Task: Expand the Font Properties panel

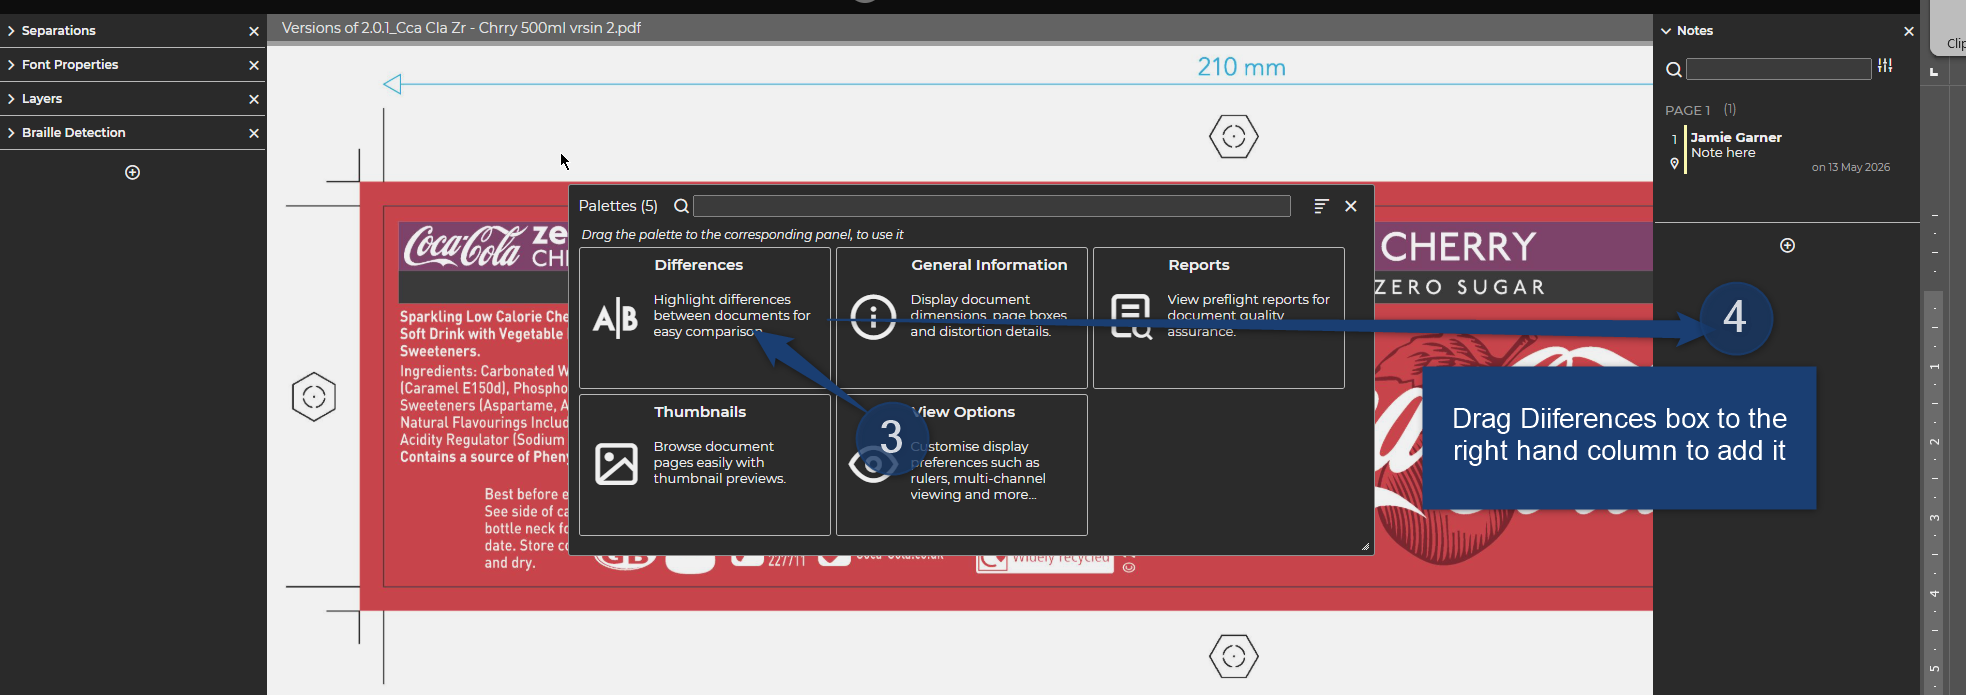Action: pyautogui.click(x=11, y=65)
